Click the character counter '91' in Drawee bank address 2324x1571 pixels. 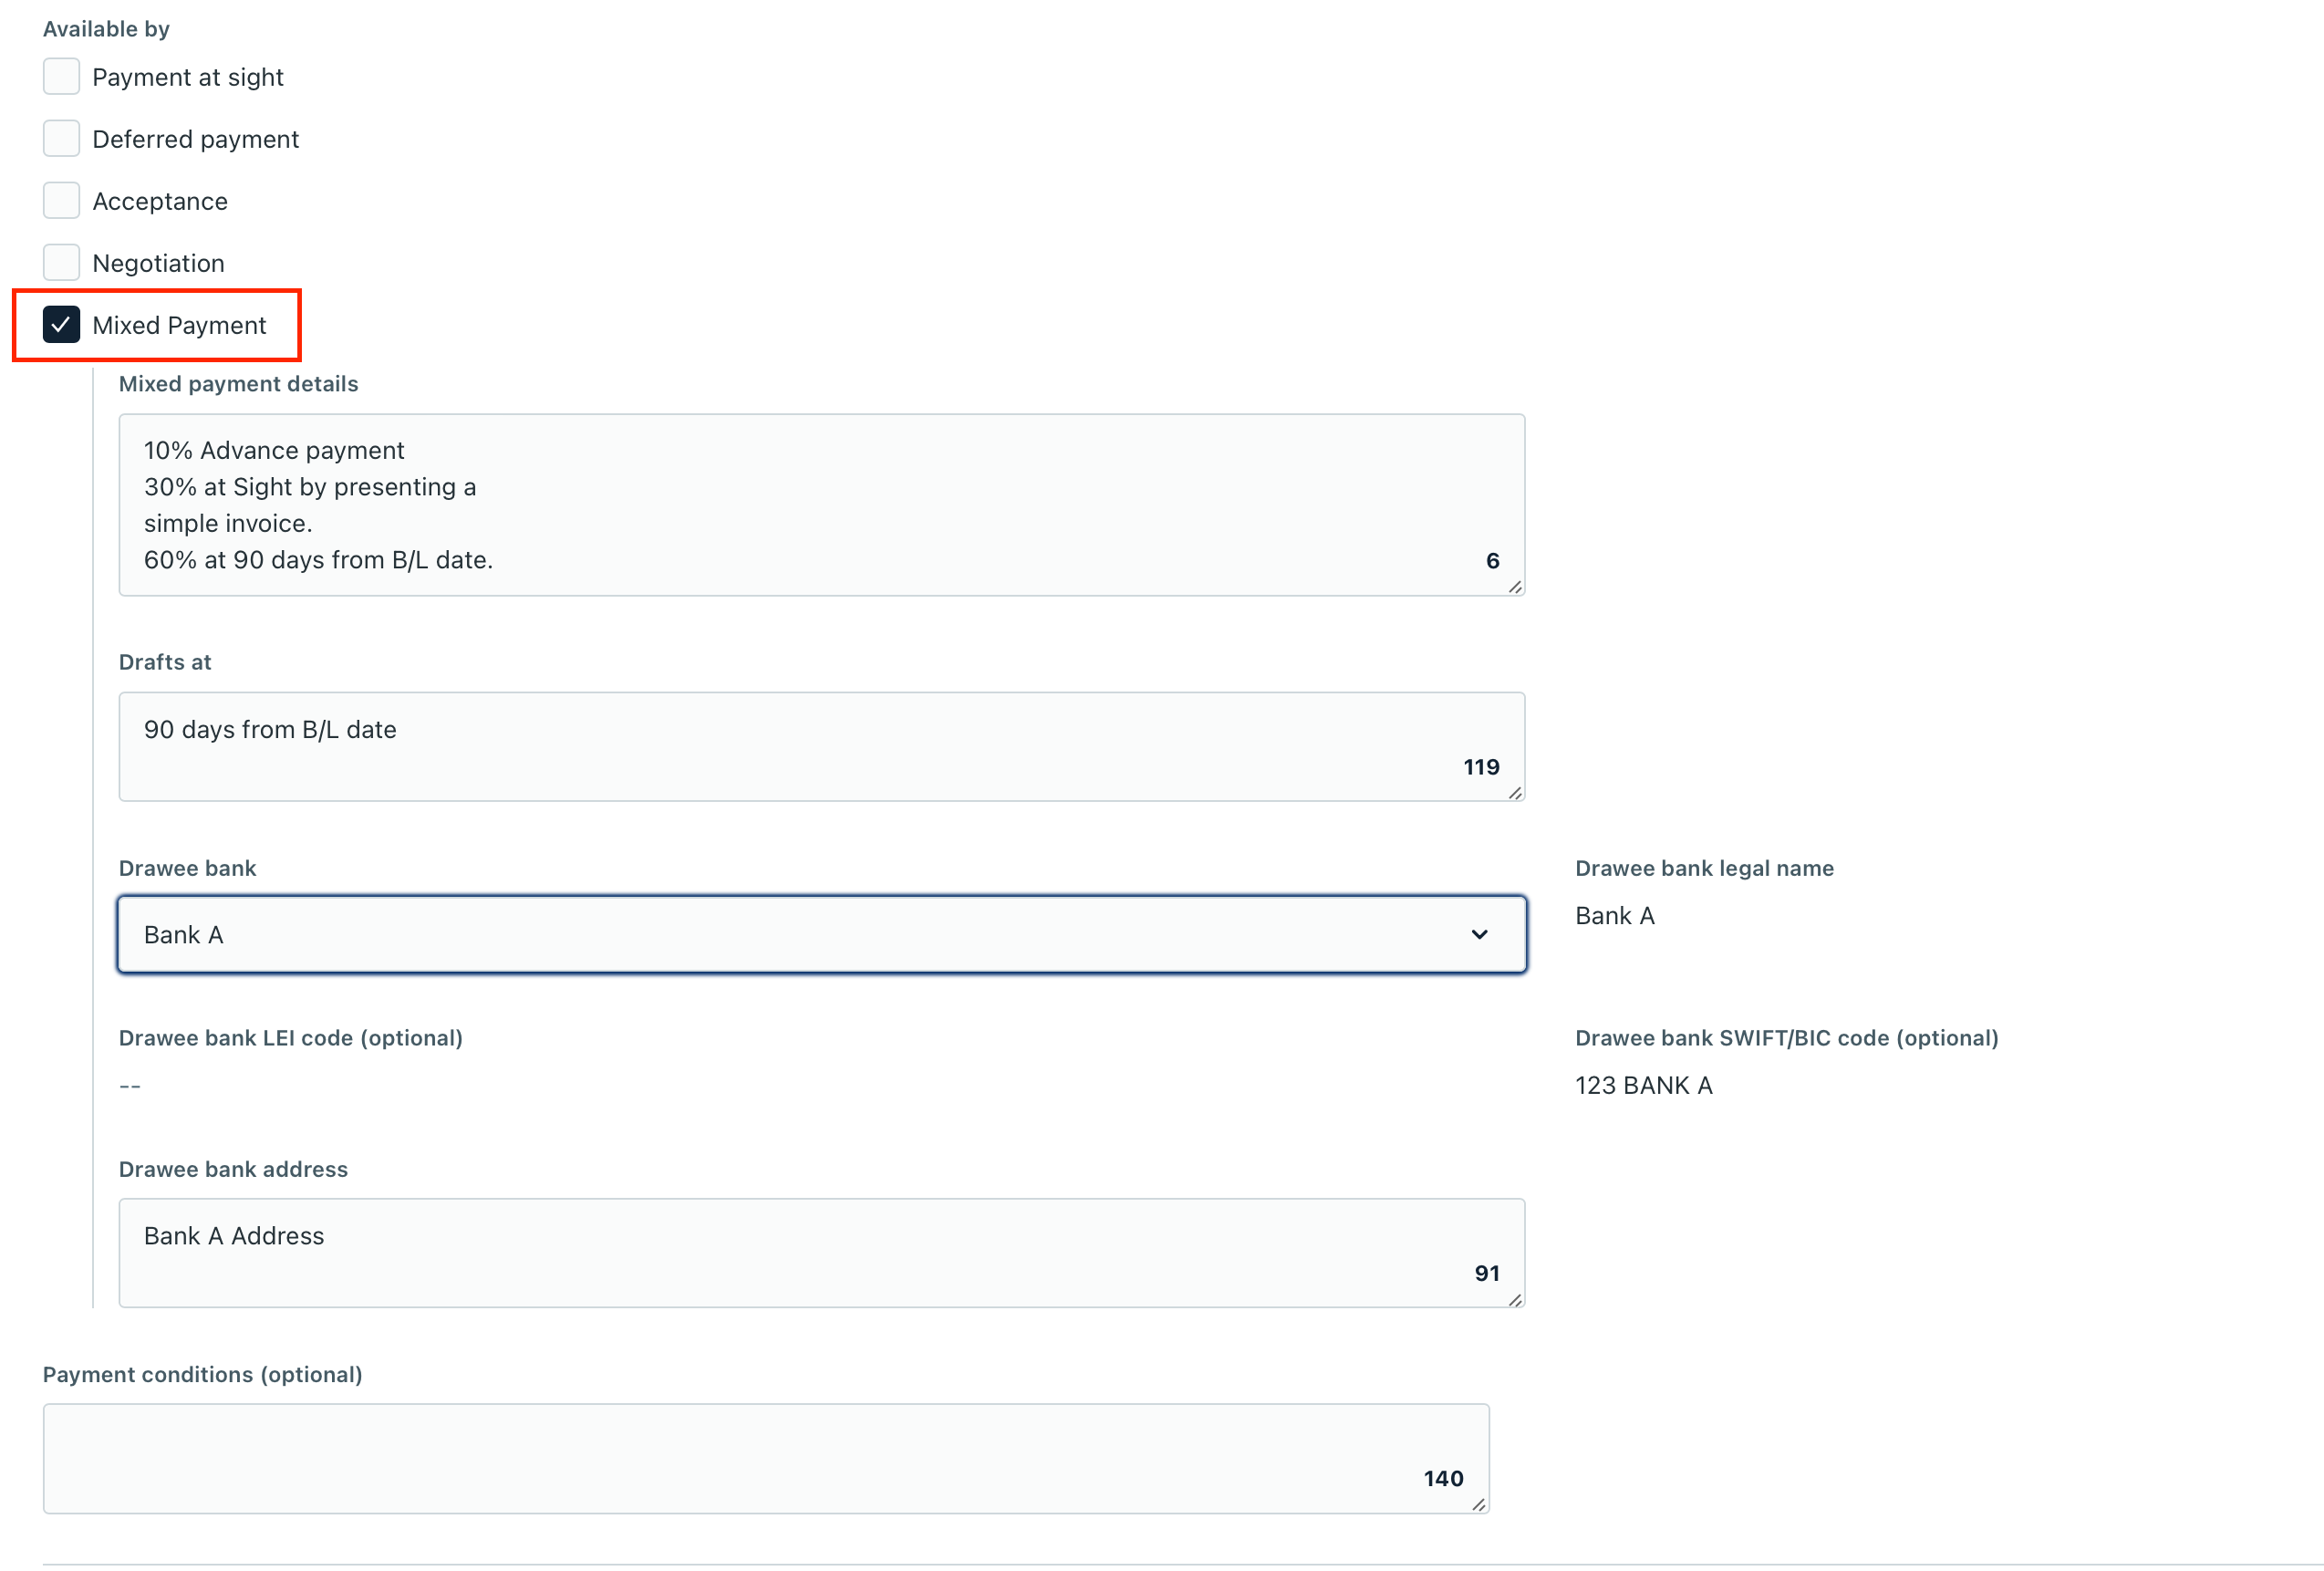(x=1487, y=1273)
